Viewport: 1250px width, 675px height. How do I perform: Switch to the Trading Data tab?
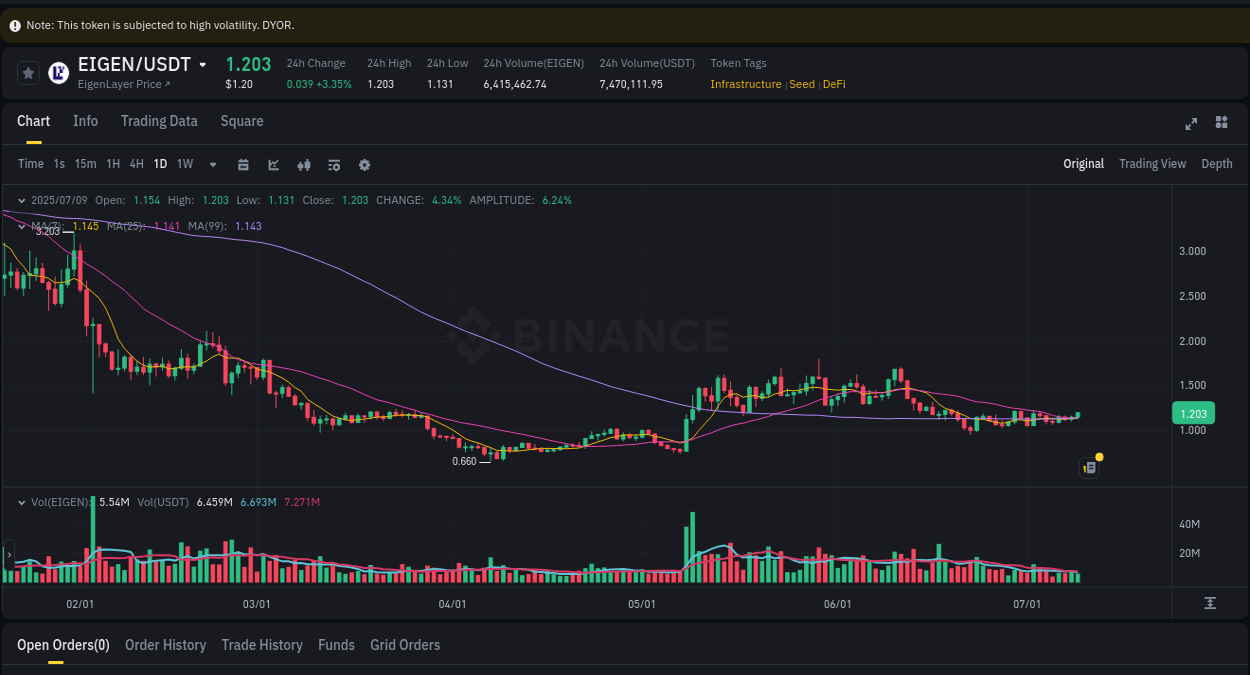159,120
